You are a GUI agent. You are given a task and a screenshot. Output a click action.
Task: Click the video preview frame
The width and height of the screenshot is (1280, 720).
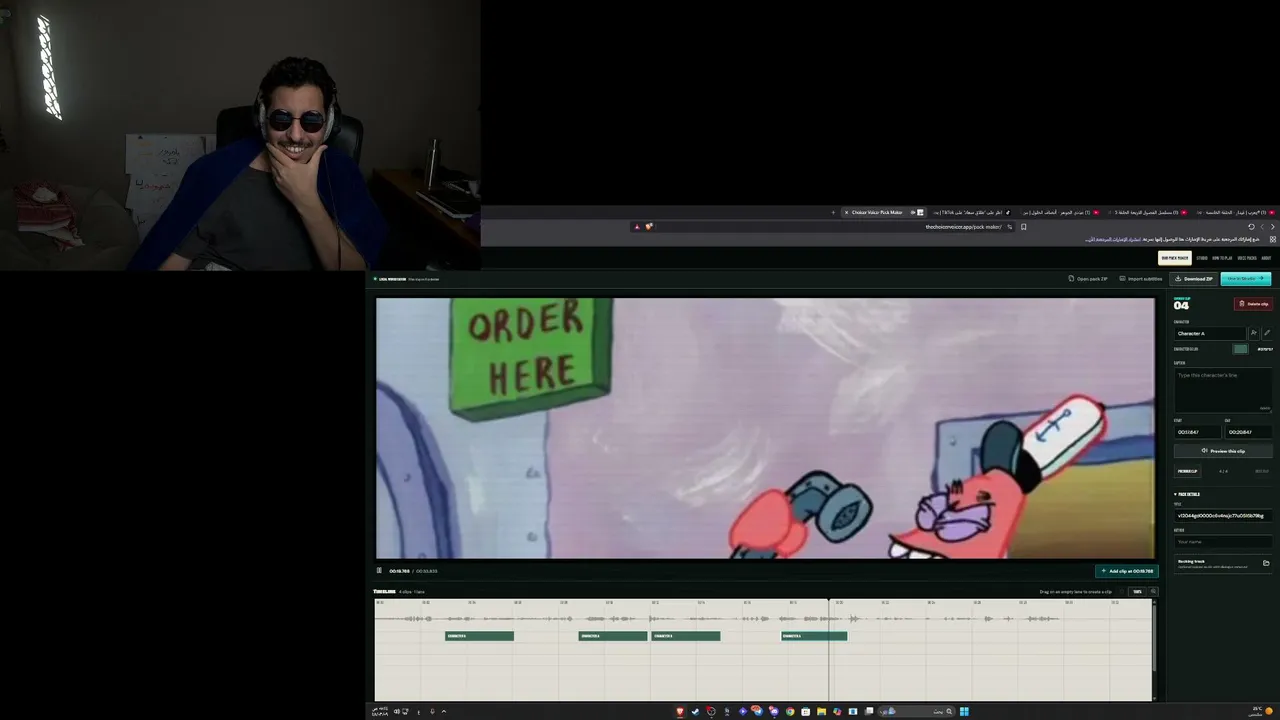765,428
